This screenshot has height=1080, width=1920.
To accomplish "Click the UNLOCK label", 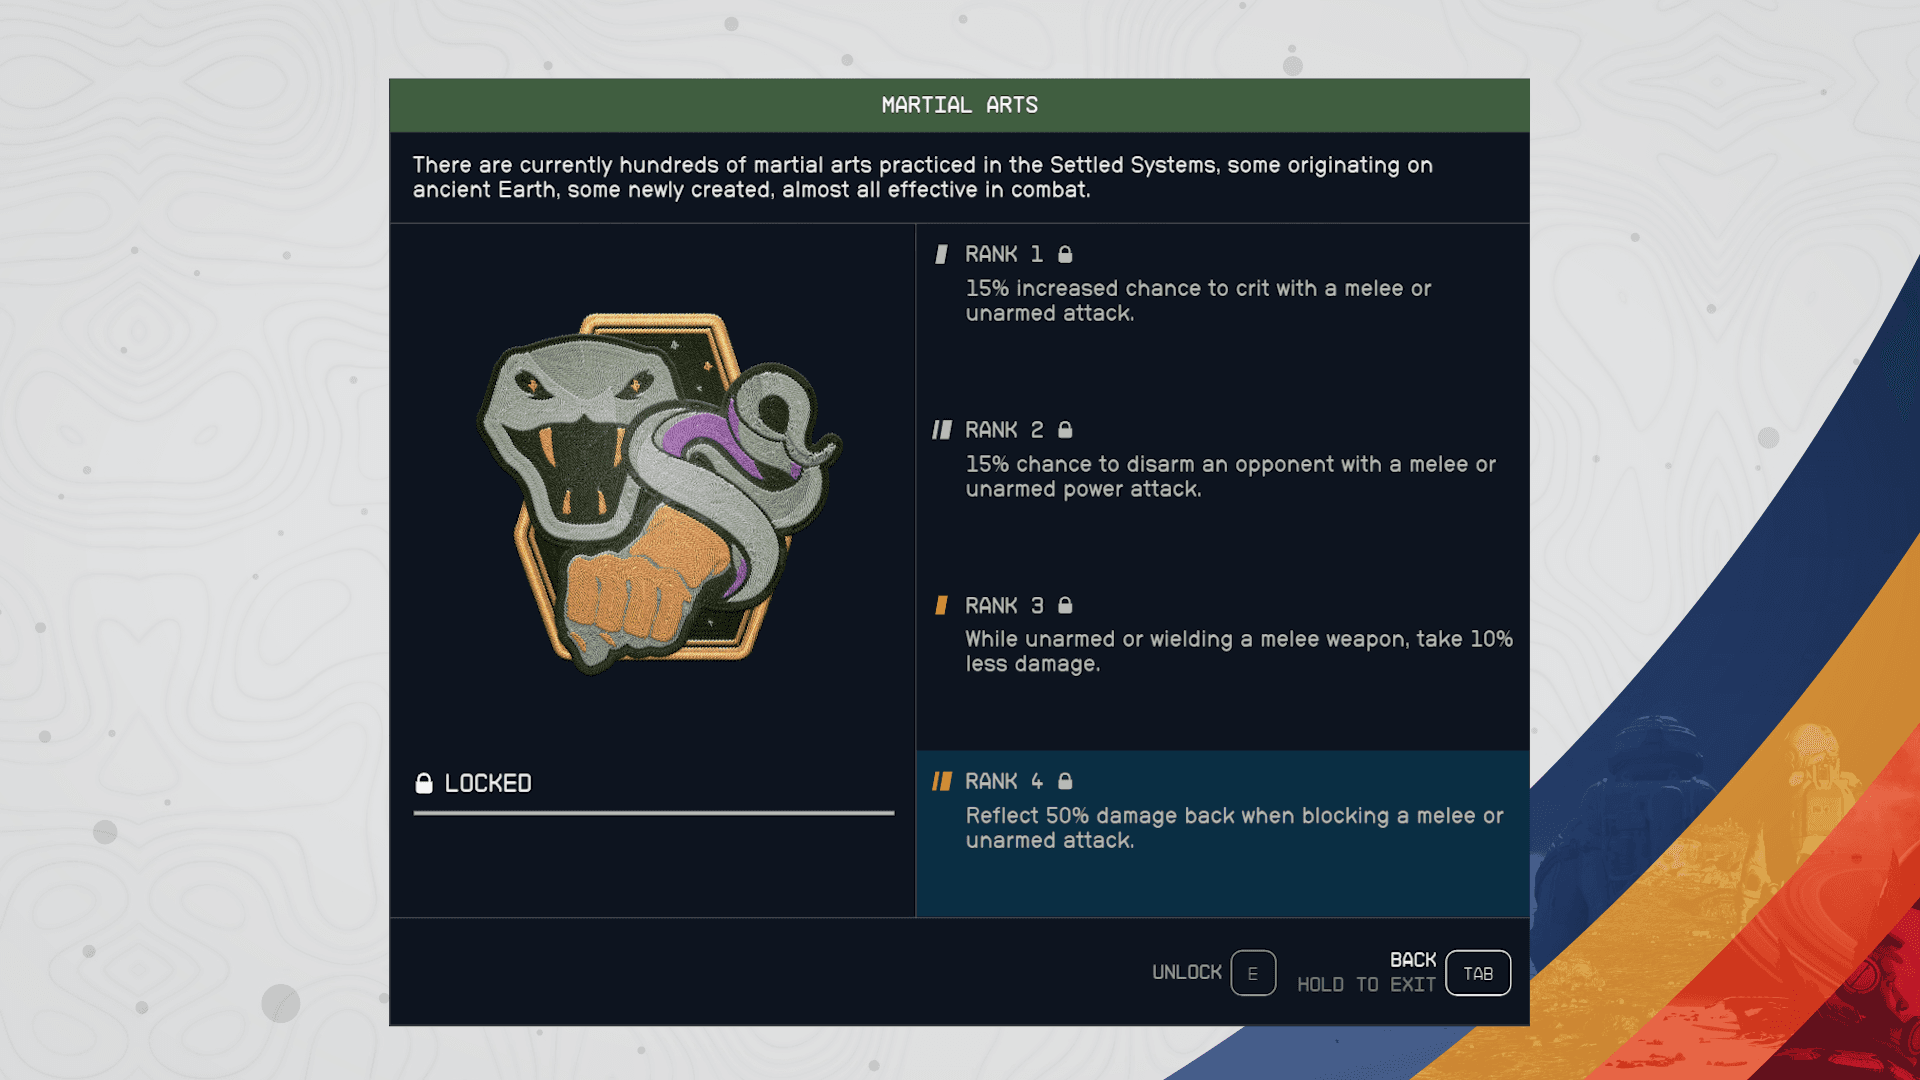I will (x=1186, y=973).
